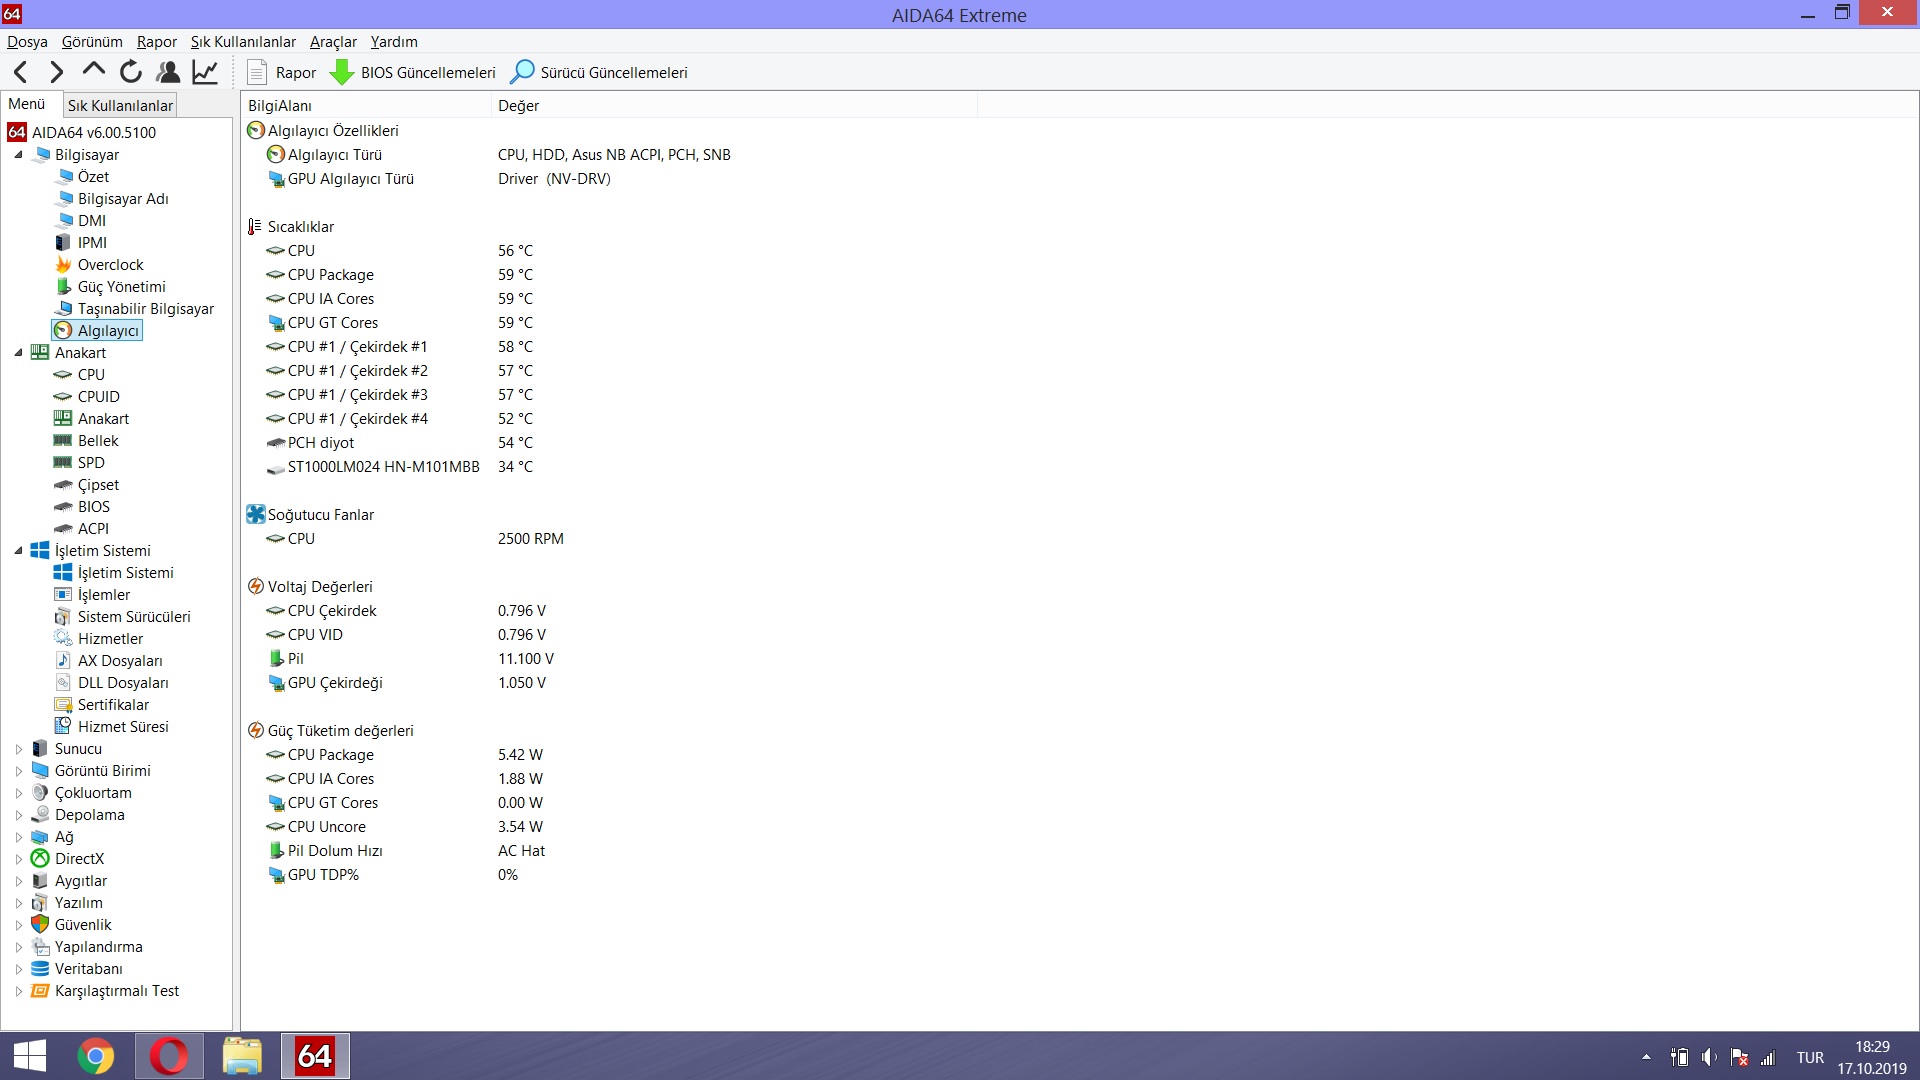Open the Dosya menu
The width and height of the screenshot is (1920, 1080).
click(x=27, y=42)
